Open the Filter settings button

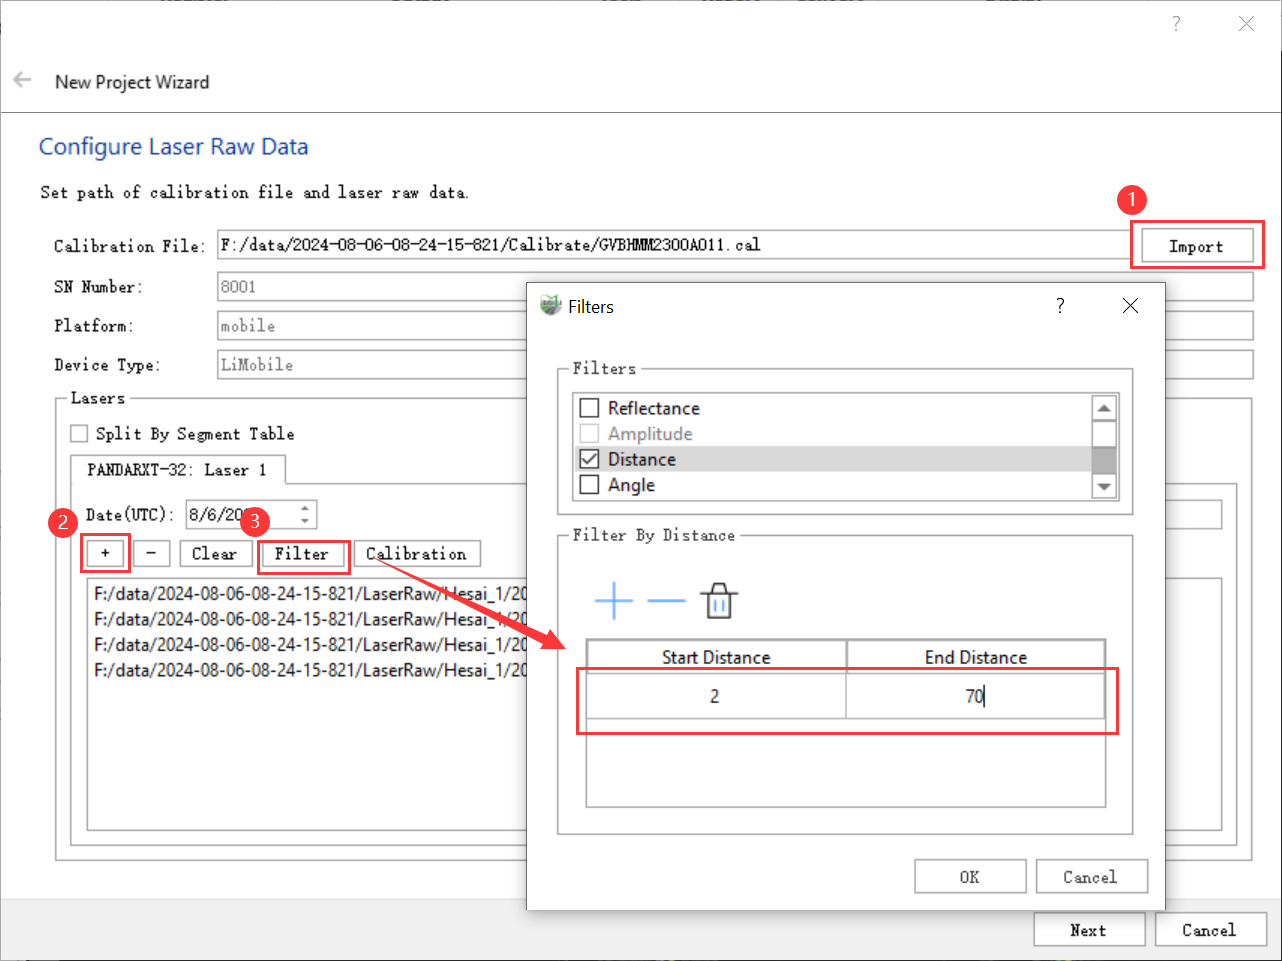click(x=301, y=553)
